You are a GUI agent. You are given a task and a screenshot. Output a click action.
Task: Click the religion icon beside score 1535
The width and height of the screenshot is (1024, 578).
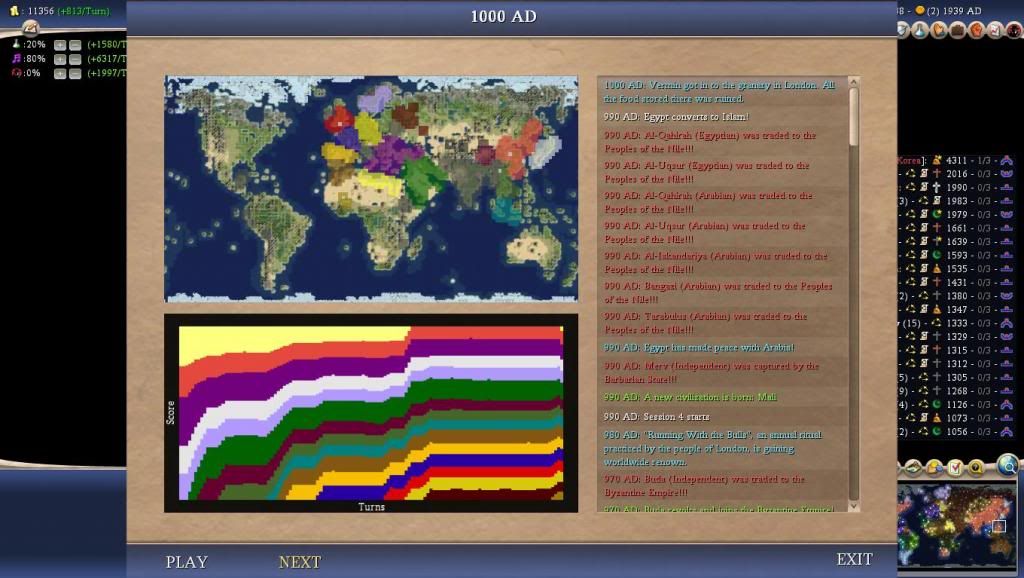pyautogui.click(x=936, y=268)
